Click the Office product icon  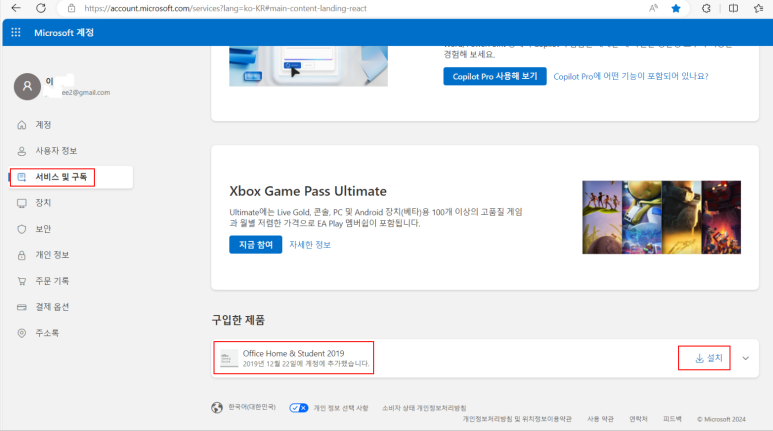click(x=229, y=359)
